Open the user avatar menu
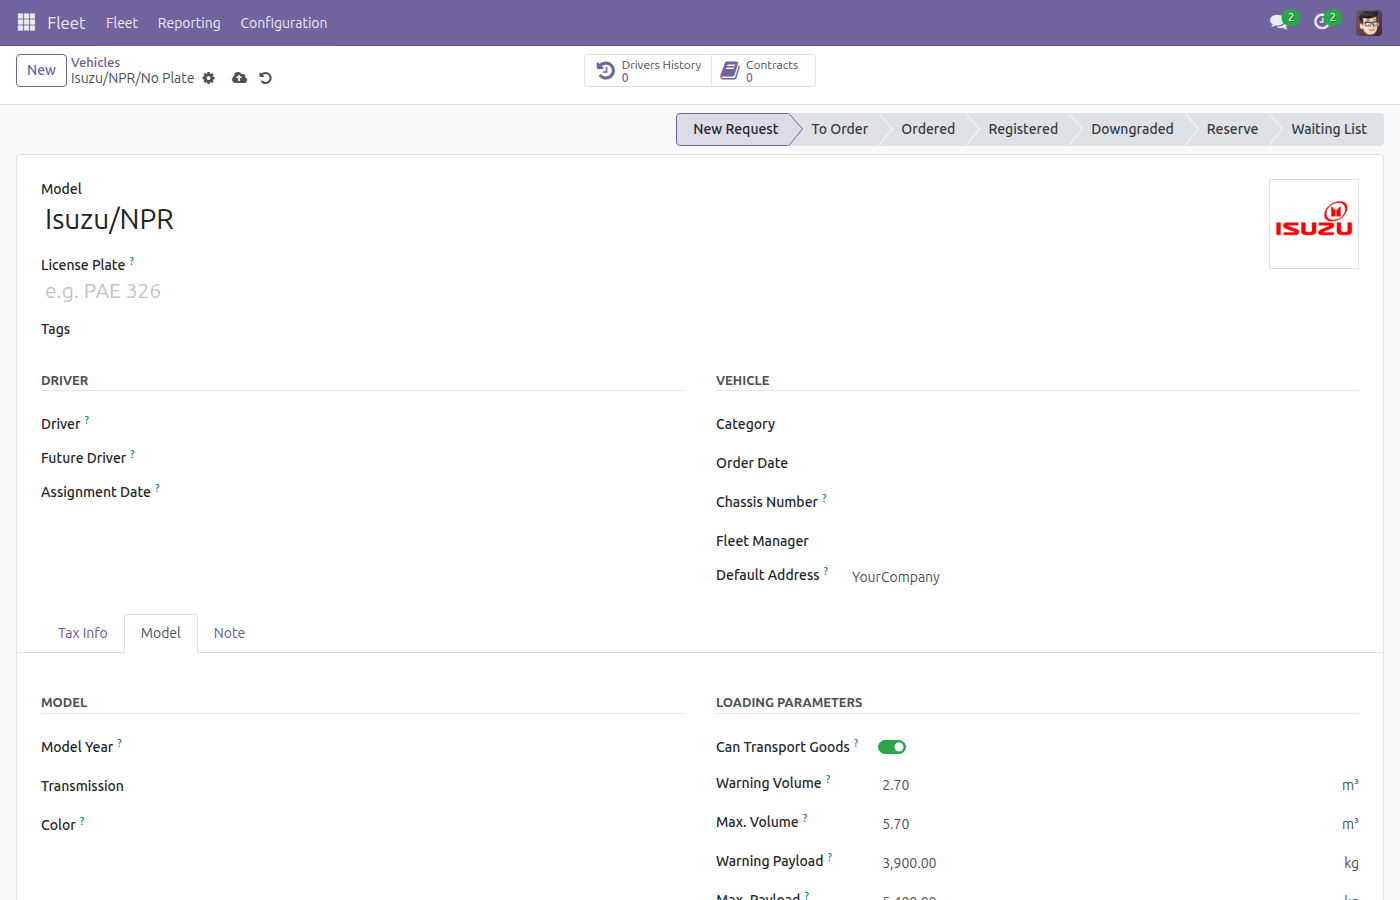Image resolution: width=1400 pixels, height=900 pixels. (x=1369, y=22)
